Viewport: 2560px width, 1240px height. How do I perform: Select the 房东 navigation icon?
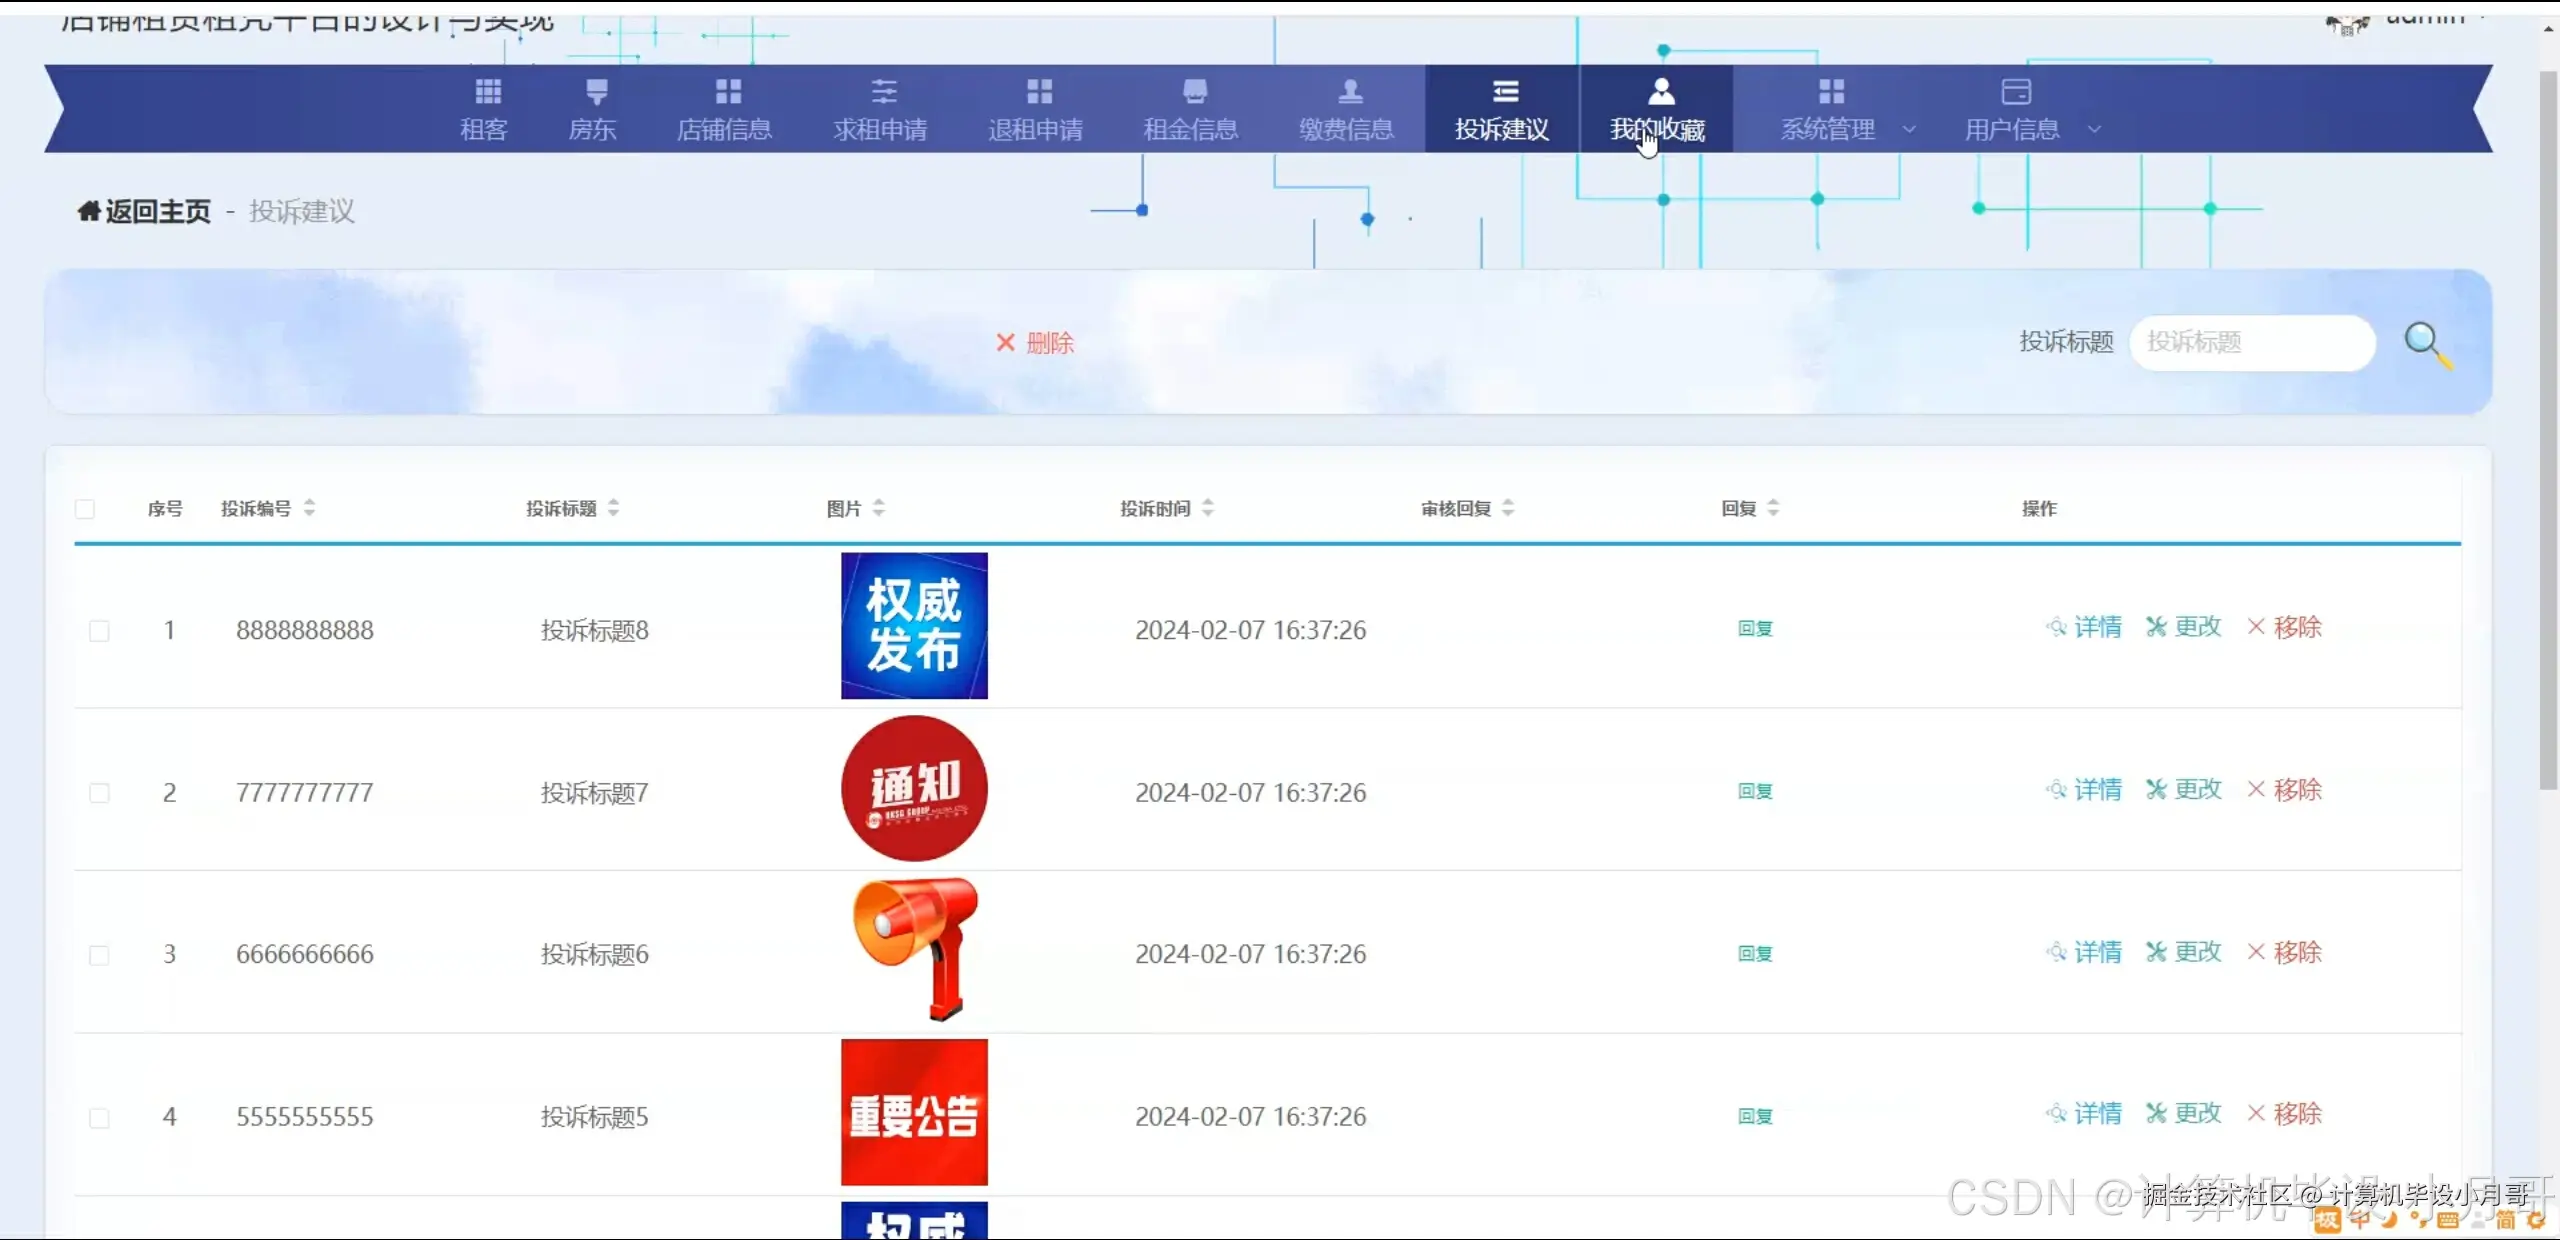coord(592,107)
